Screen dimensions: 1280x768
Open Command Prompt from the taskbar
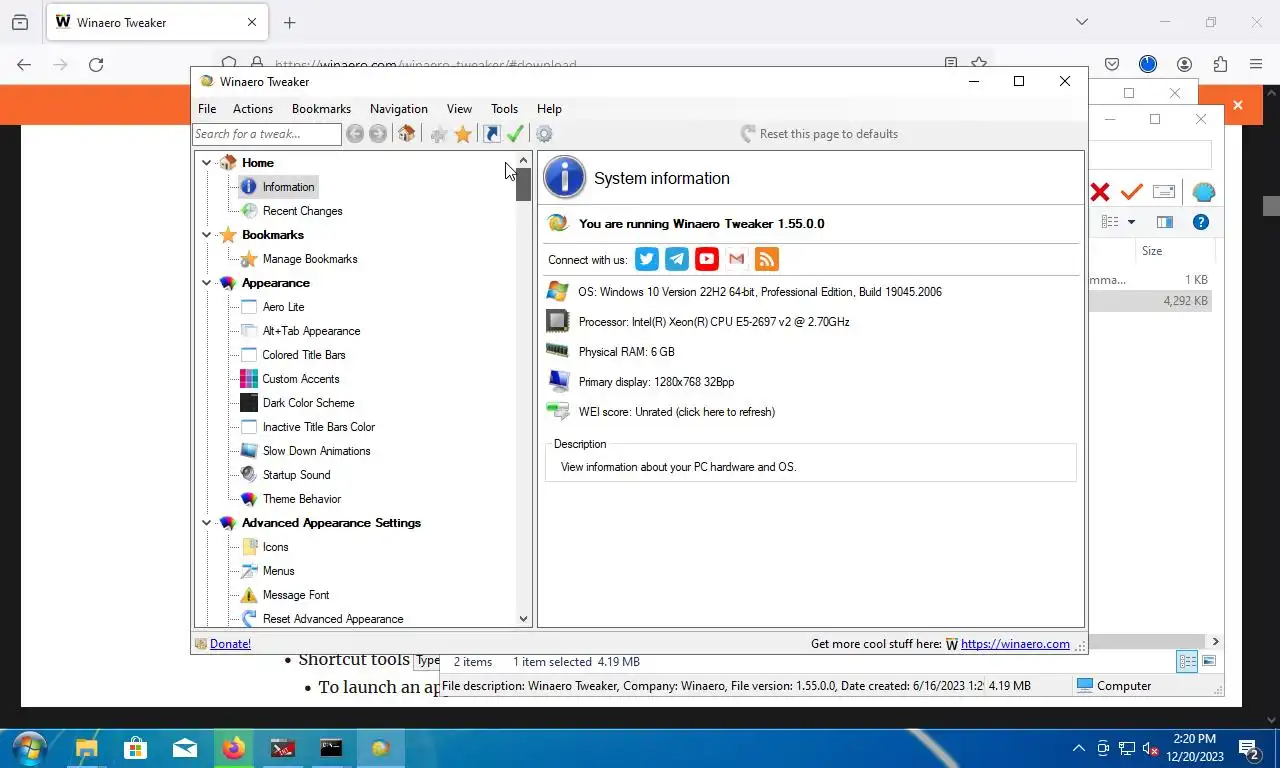(331, 748)
